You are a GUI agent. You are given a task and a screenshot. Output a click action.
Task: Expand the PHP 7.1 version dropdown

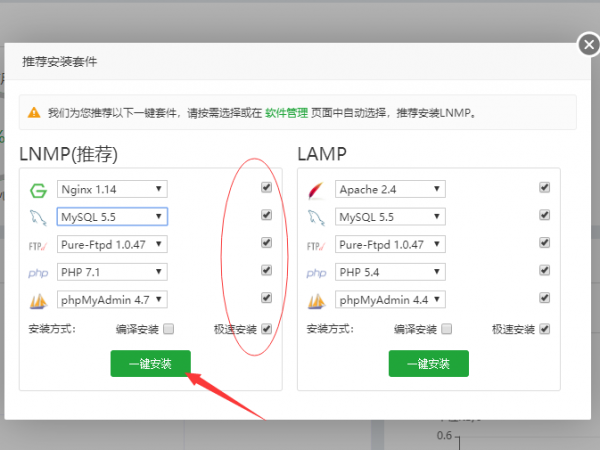tap(112, 272)
